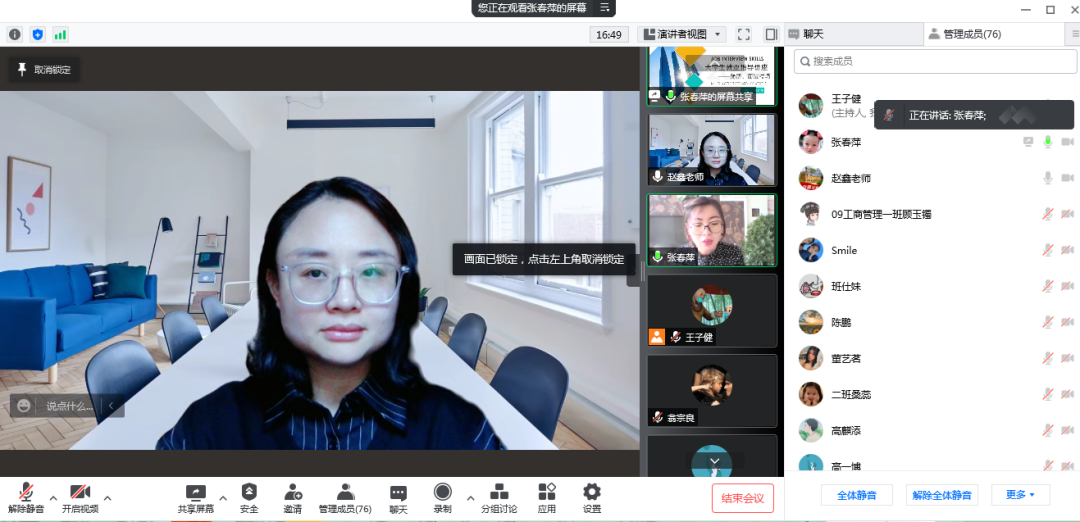This screenshot has height=522, width=1080.
Task: Select the 张春萍 video thumbnail
Action: pyautogui.click(x=712, y=230)
